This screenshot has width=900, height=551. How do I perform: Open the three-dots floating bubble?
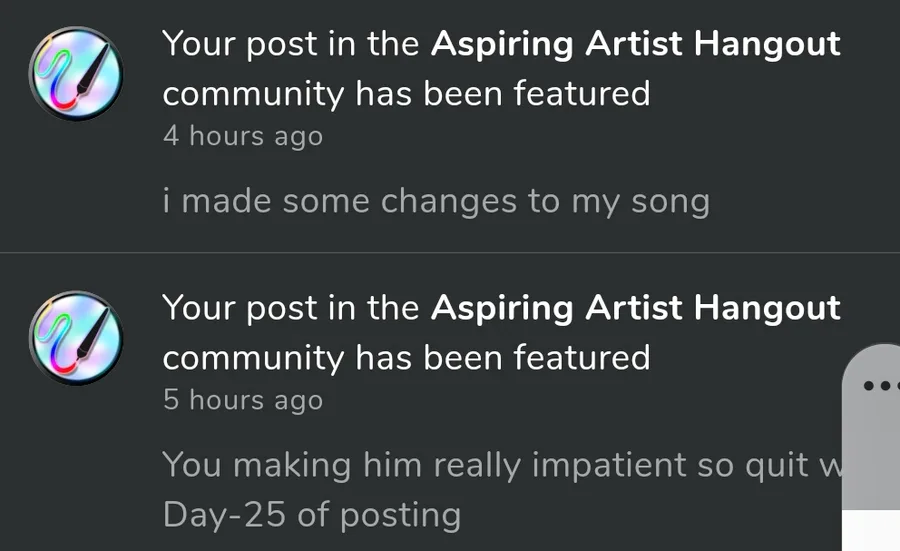[x=882, y=385]
